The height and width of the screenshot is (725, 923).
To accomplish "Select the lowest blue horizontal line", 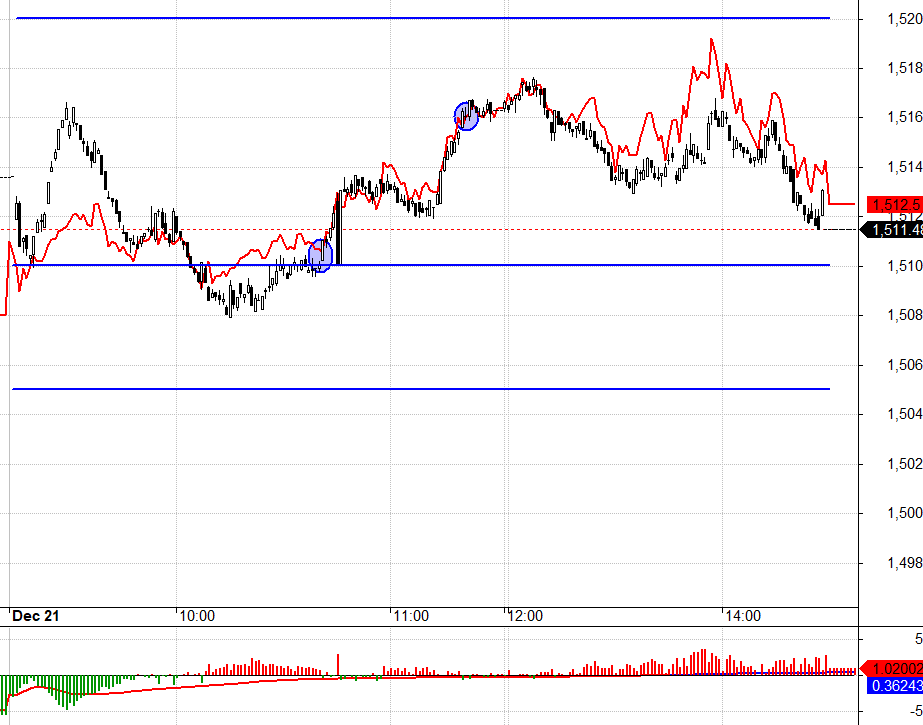I will [421, 389].
